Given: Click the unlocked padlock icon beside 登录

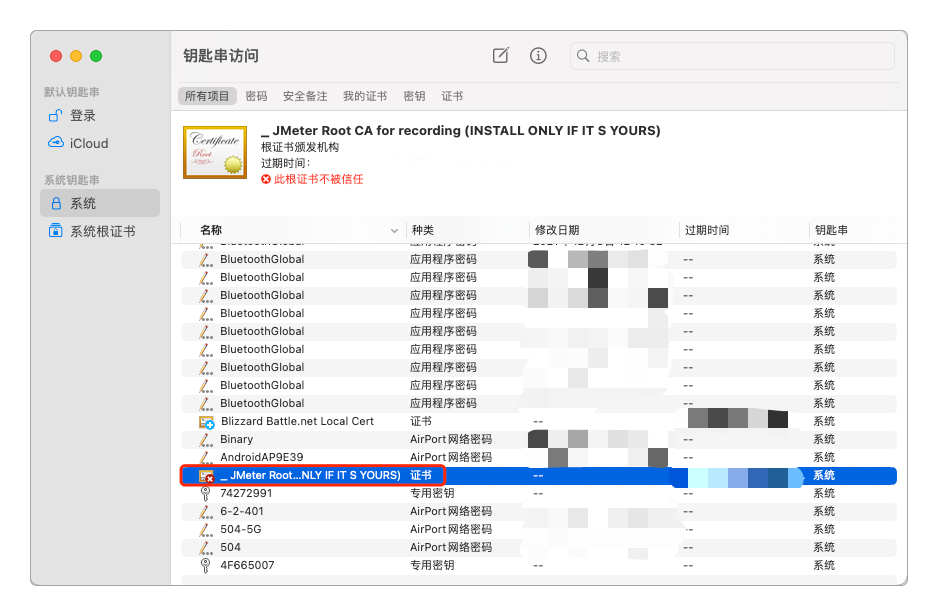Looking at the screenshot, I should click(55, 115).
